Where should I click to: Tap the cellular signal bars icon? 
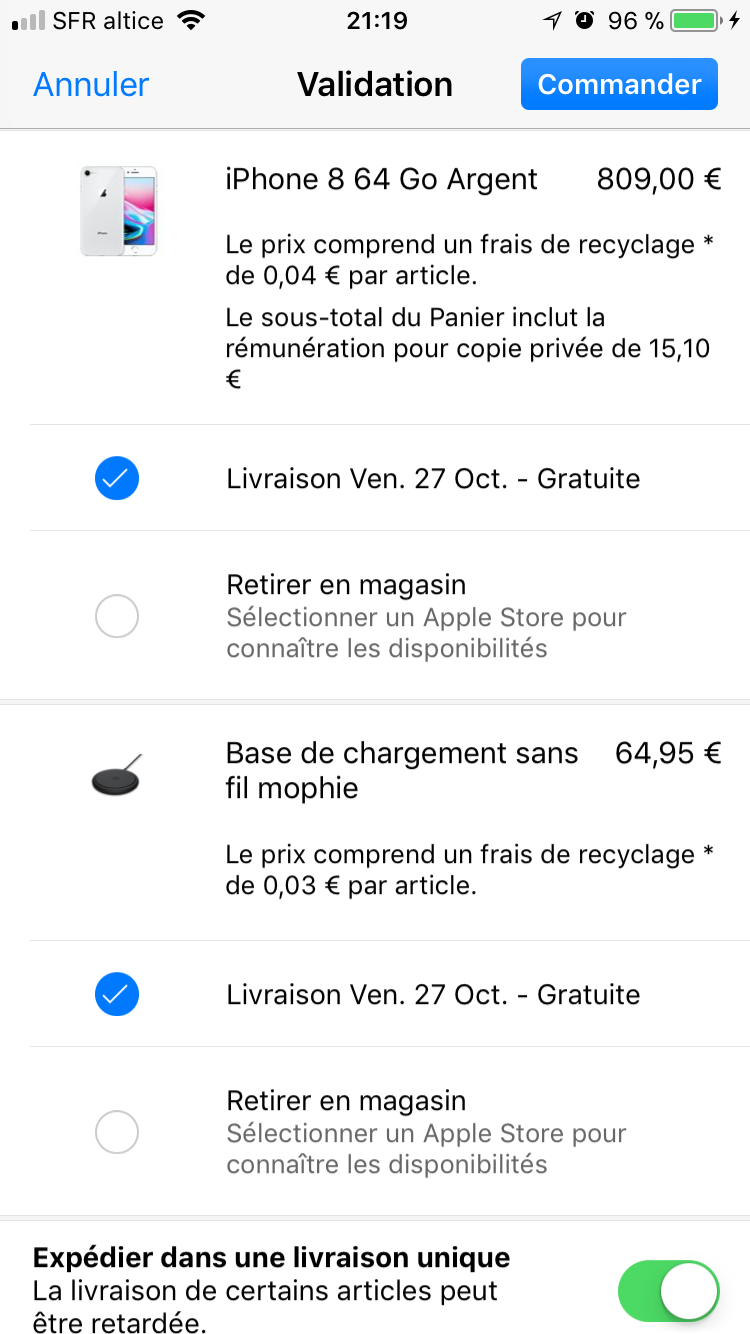pyautogui.click(x=28, y=20)
